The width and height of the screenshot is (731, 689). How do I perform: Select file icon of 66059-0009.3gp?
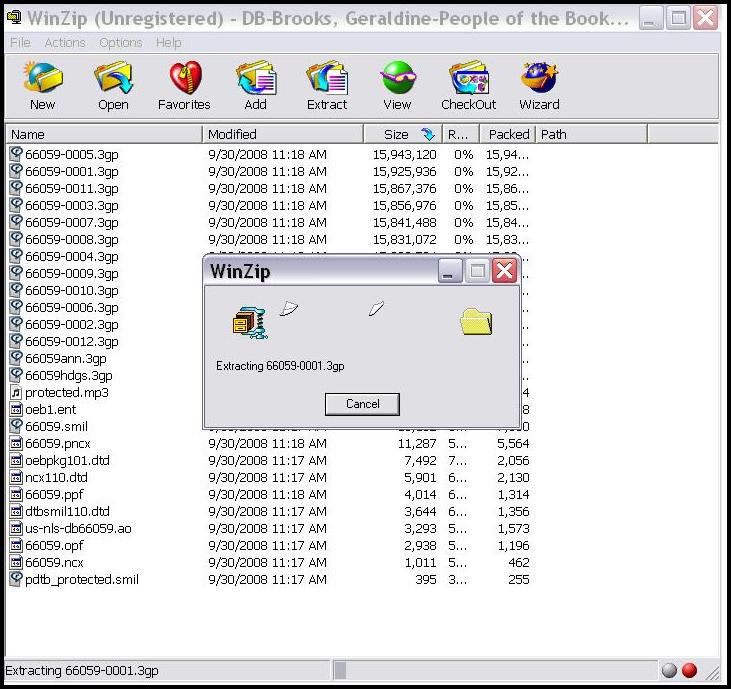(16, 273)
